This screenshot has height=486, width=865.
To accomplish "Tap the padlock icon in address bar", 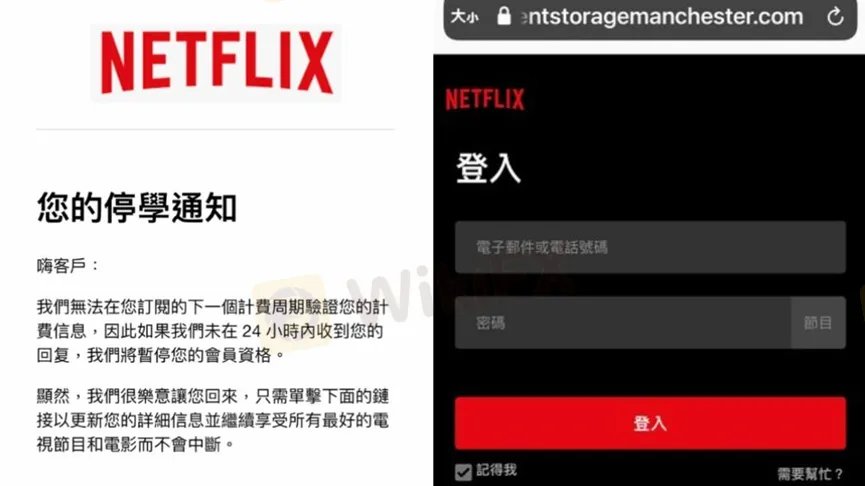I will point(504,16).
